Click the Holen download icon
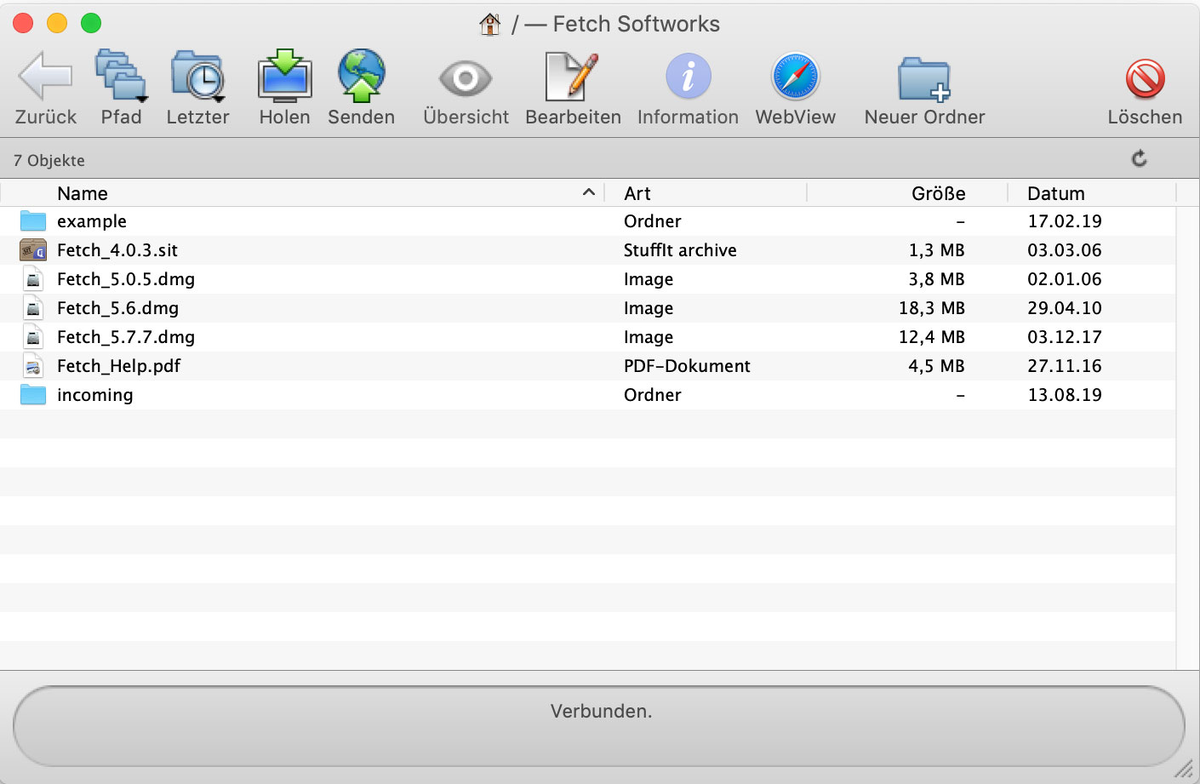 [285, 76]
